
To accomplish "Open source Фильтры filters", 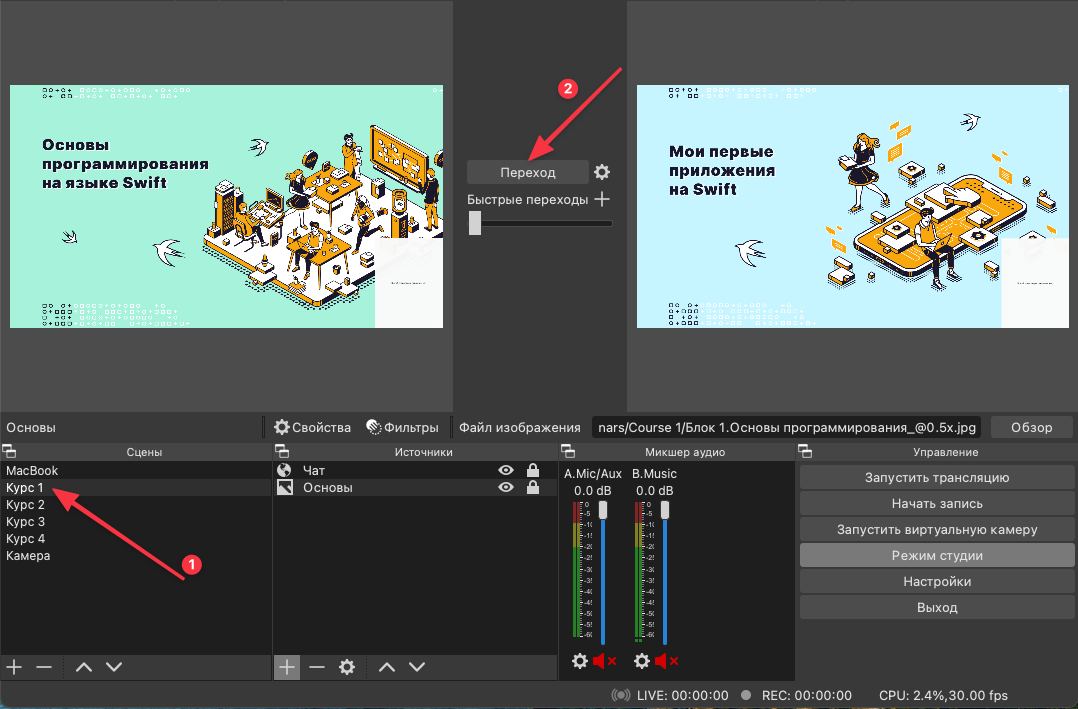I will point(402,427).
